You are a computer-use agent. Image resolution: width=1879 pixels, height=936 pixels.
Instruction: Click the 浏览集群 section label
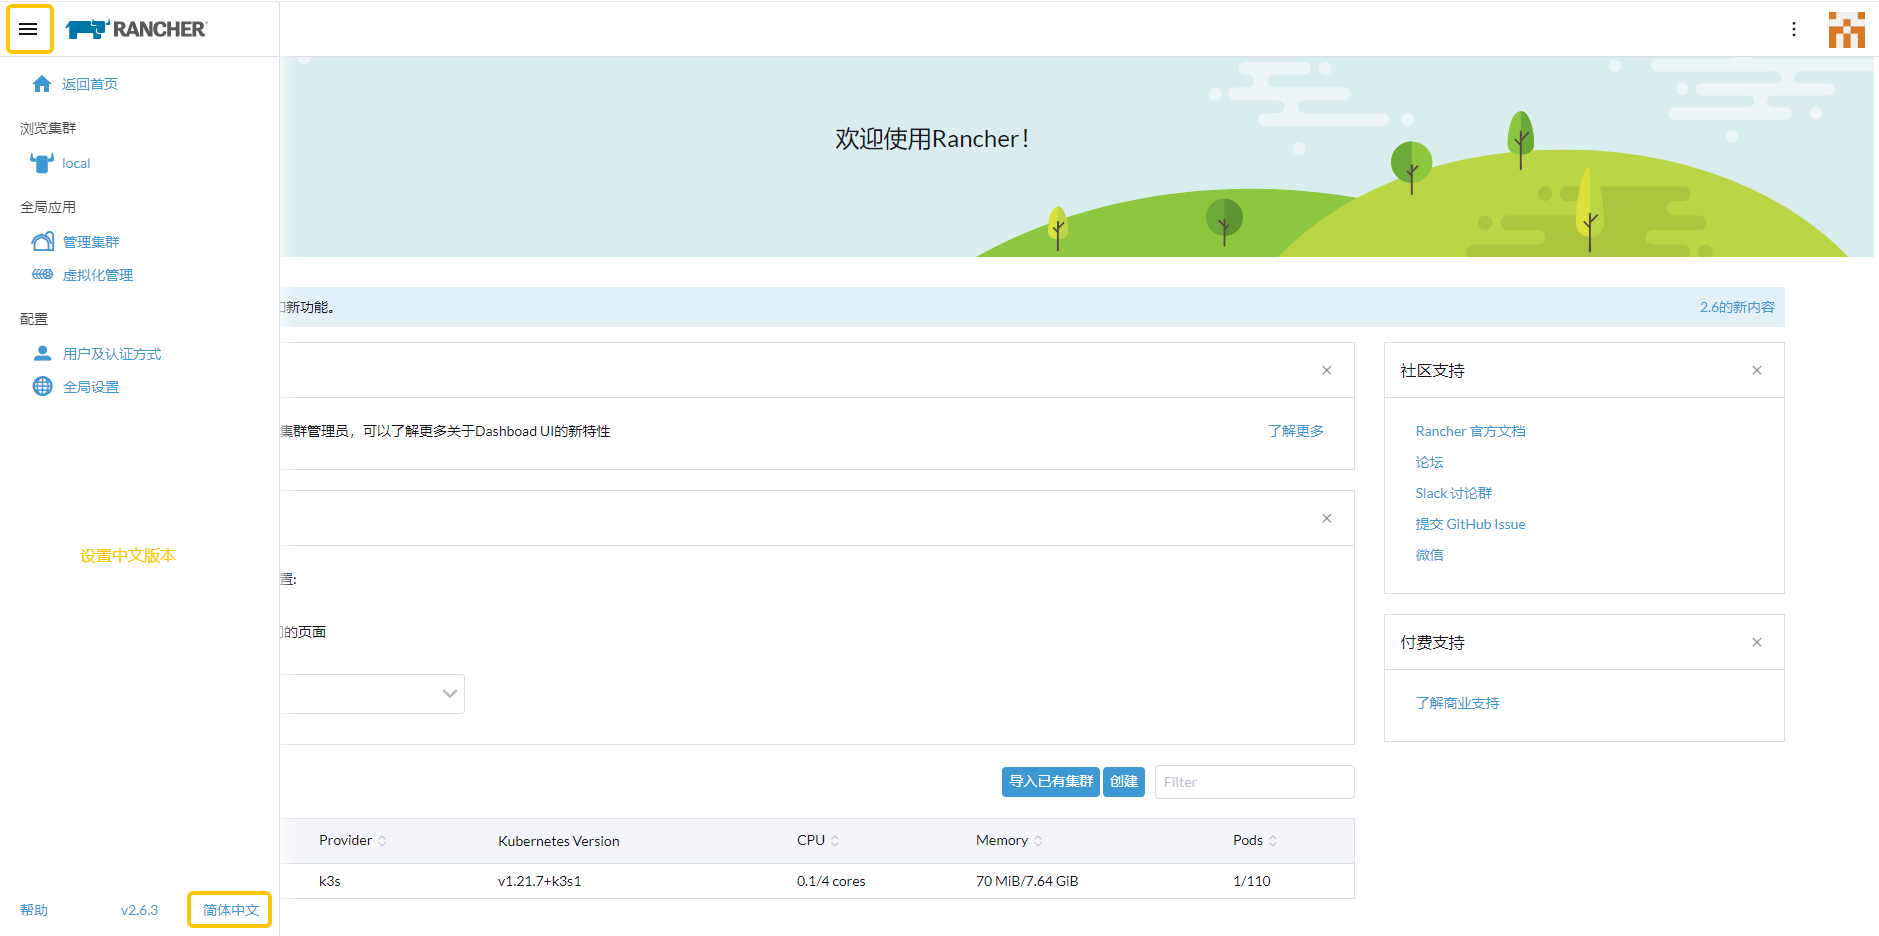click(48, 128)
